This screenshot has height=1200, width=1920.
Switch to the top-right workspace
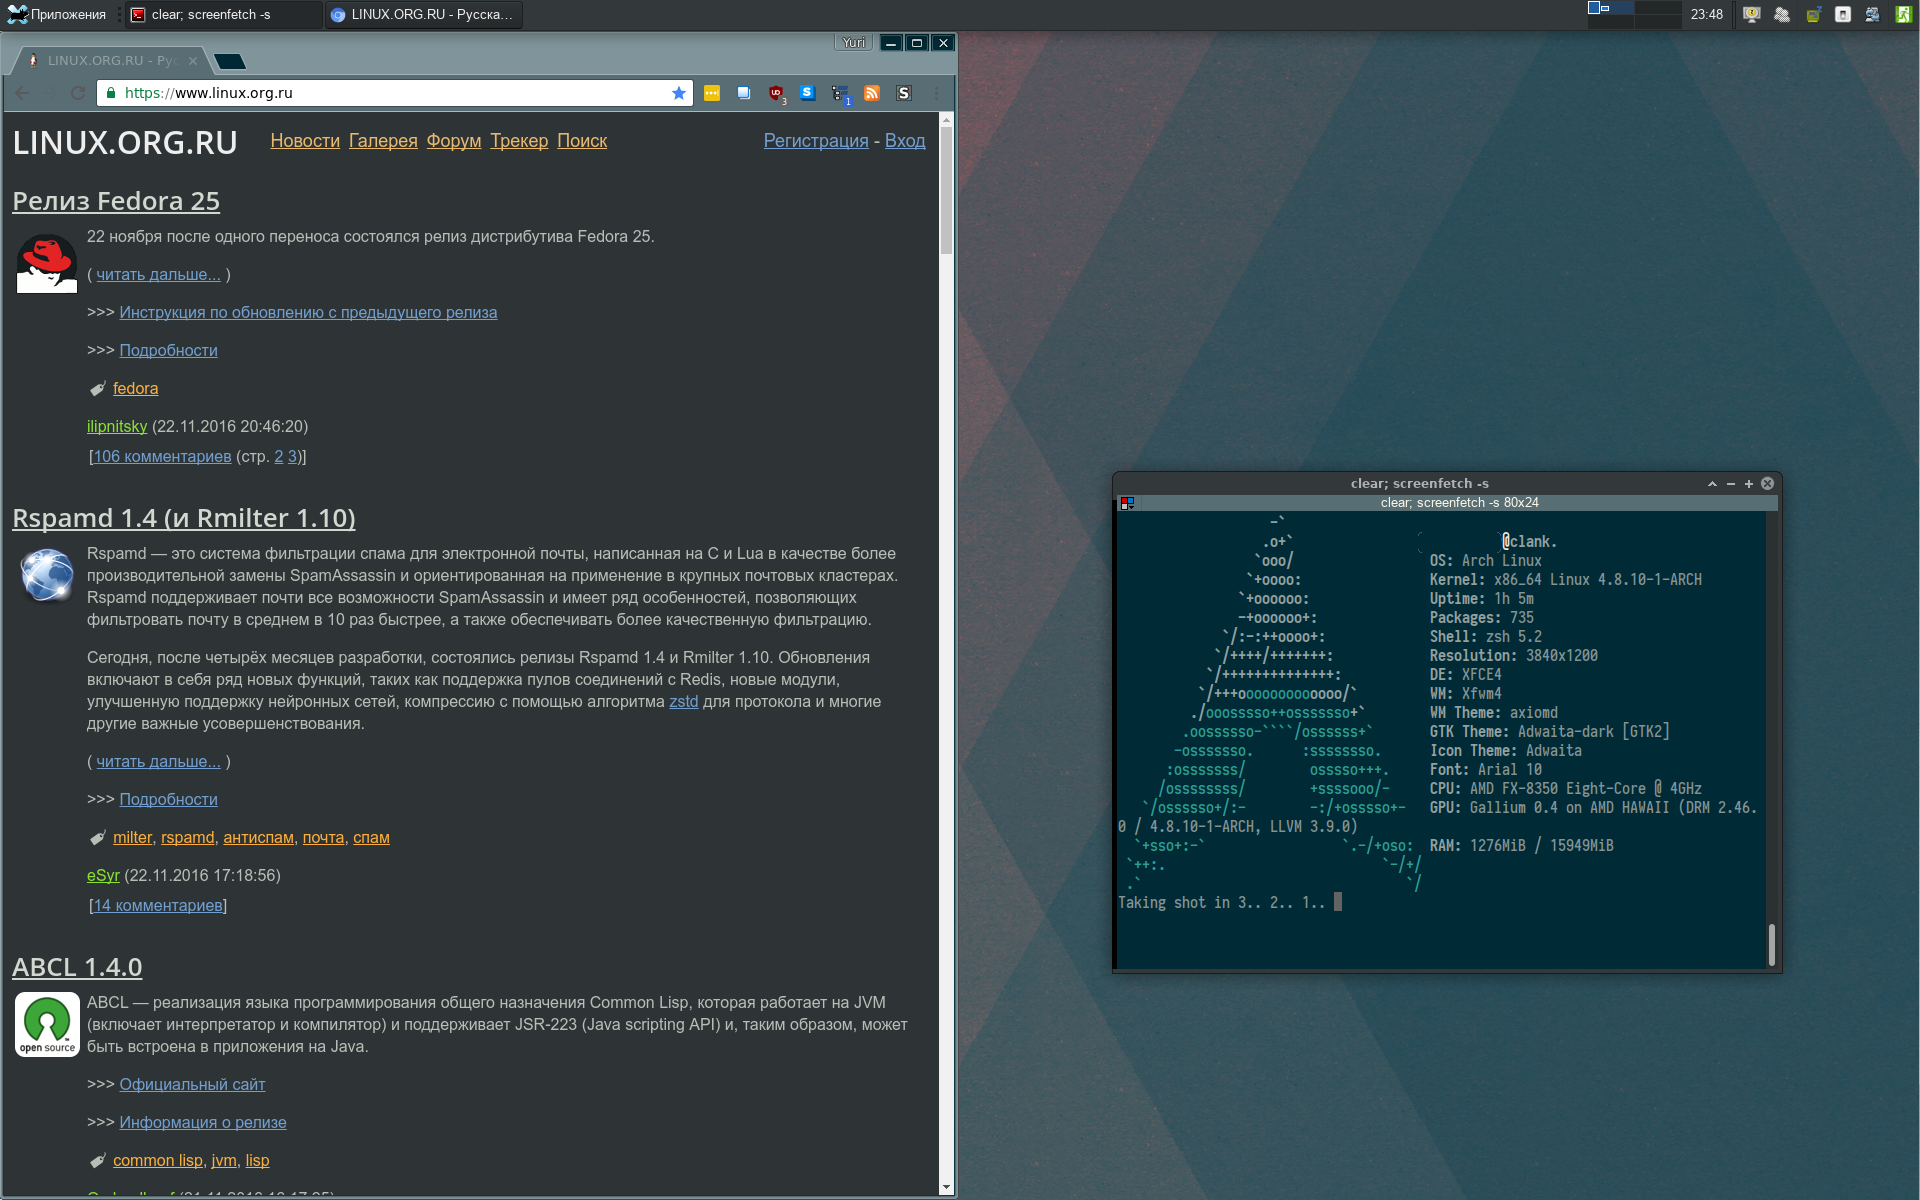[x=1657, y=7]
